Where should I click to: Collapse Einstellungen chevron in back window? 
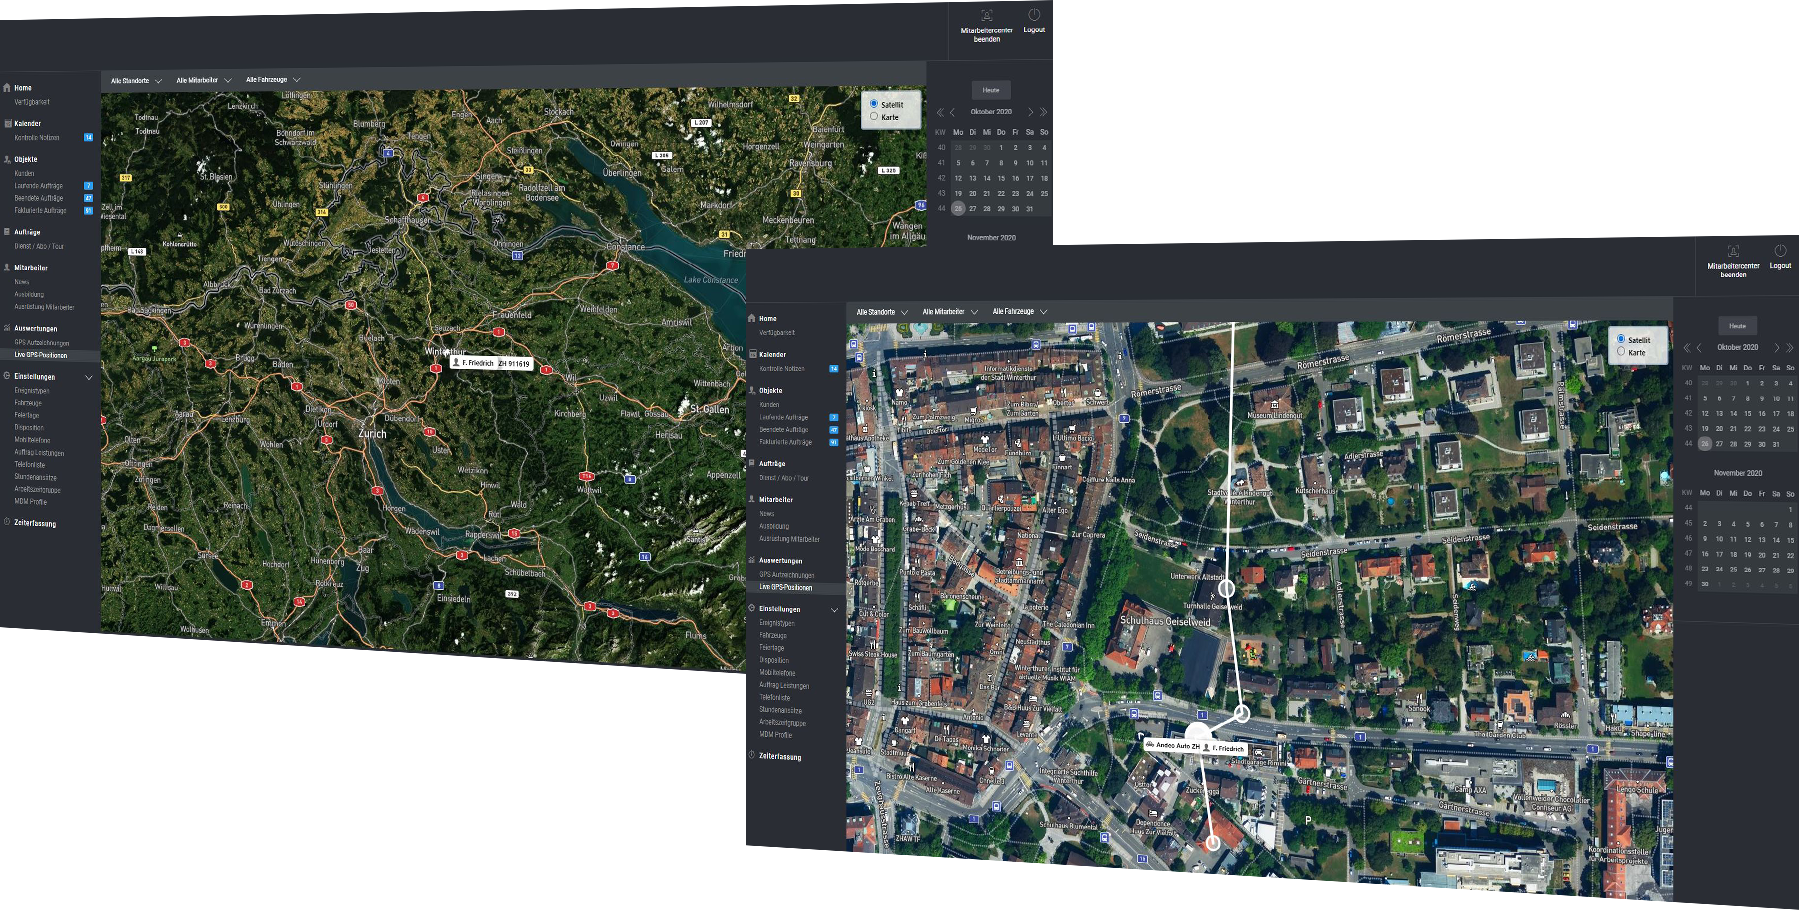pos(89,377)
